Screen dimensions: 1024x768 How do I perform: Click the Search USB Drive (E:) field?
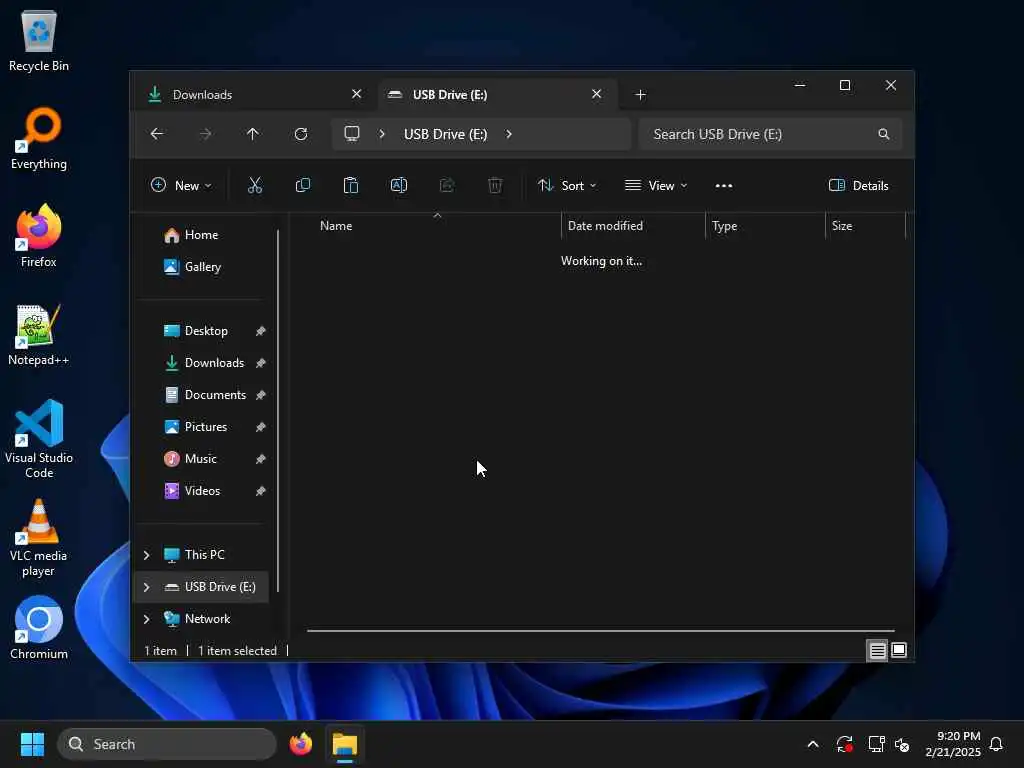(x=771, y=134)
